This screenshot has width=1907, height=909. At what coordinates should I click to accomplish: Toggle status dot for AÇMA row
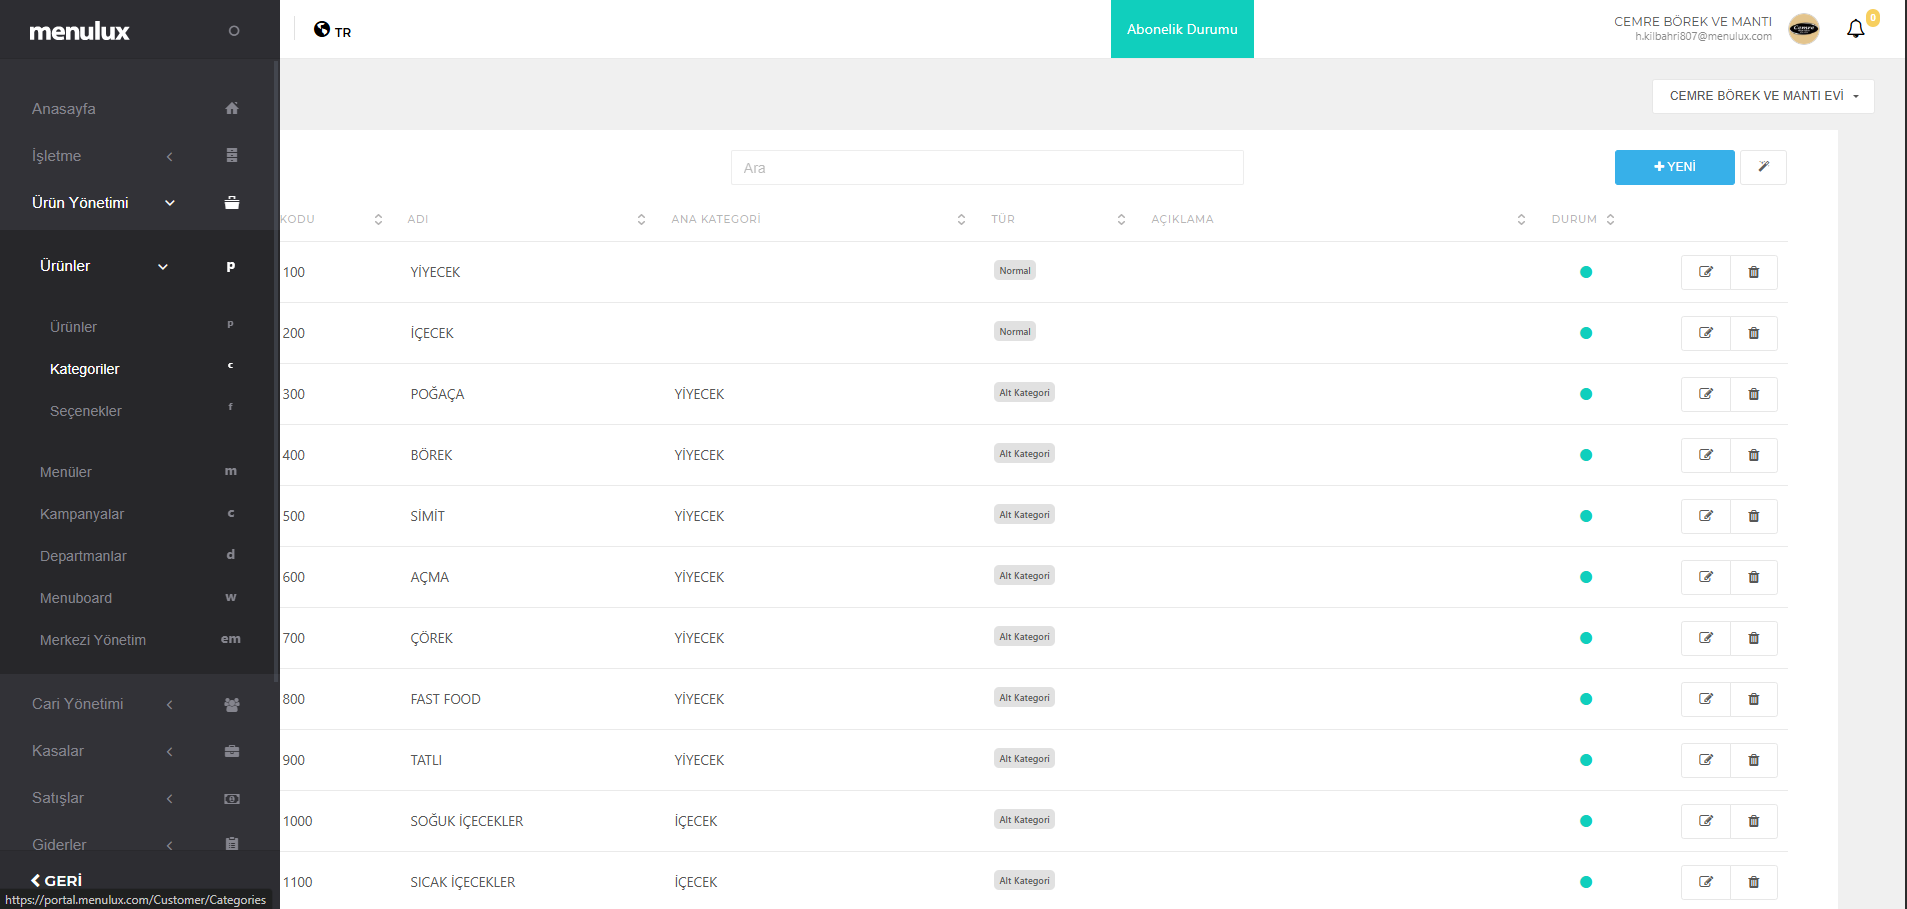(1586, 577)
